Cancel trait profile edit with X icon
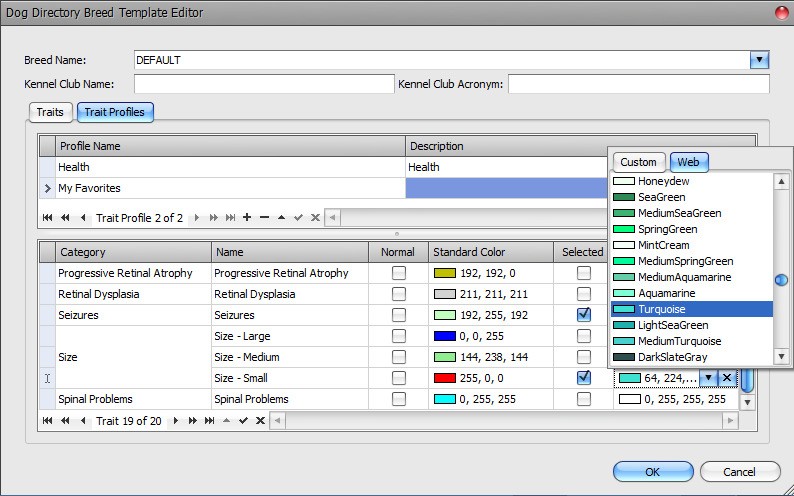 (315, 218)
